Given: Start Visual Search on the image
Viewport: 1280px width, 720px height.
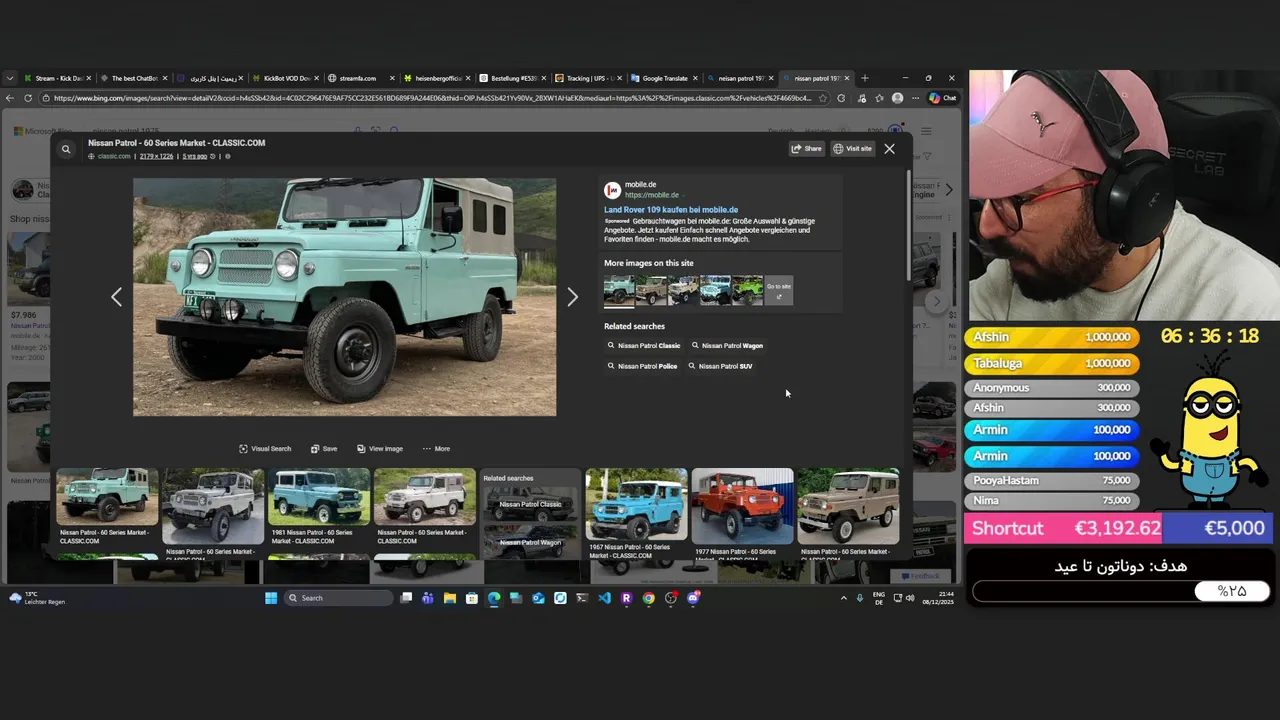Looking at the screenshot, I should pyautogui.click(x=265, y=449).
